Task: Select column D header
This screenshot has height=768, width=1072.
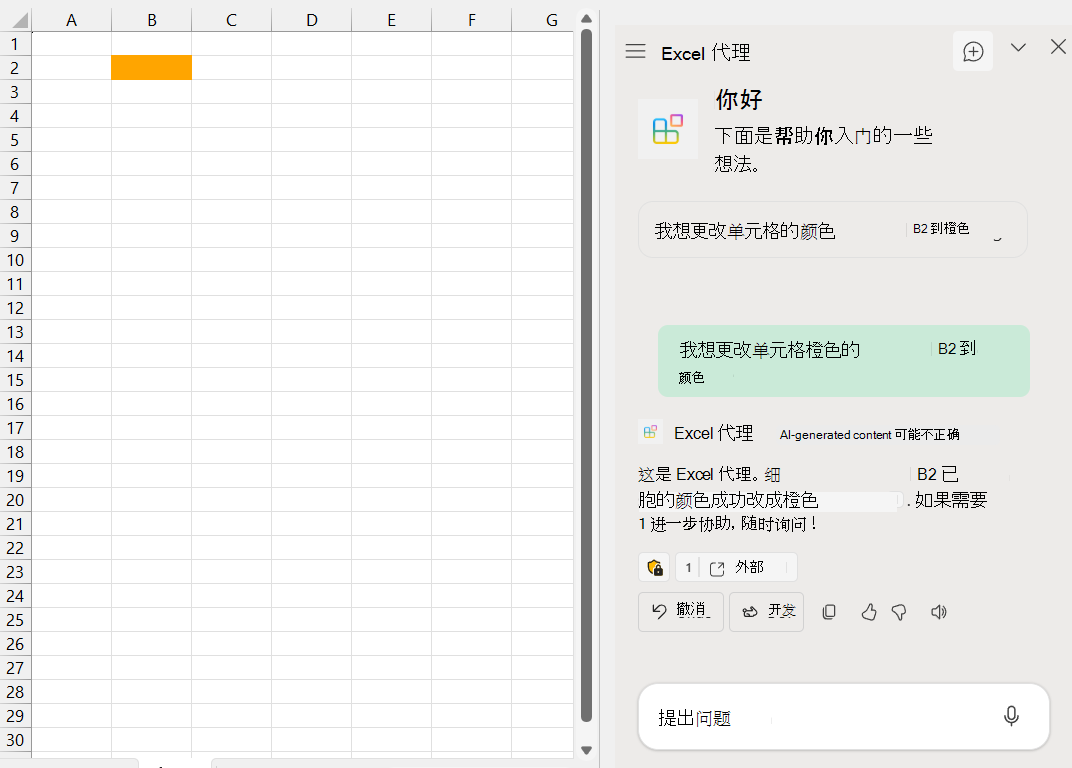Action: [311, 21]
